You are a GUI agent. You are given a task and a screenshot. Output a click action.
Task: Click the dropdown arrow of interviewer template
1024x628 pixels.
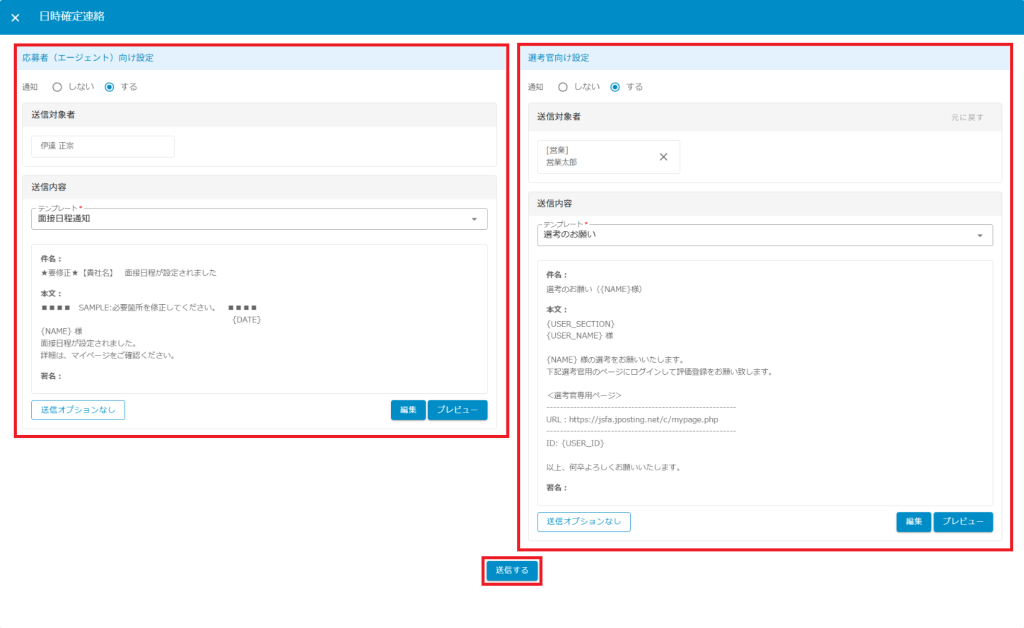(x=979, y=235)
